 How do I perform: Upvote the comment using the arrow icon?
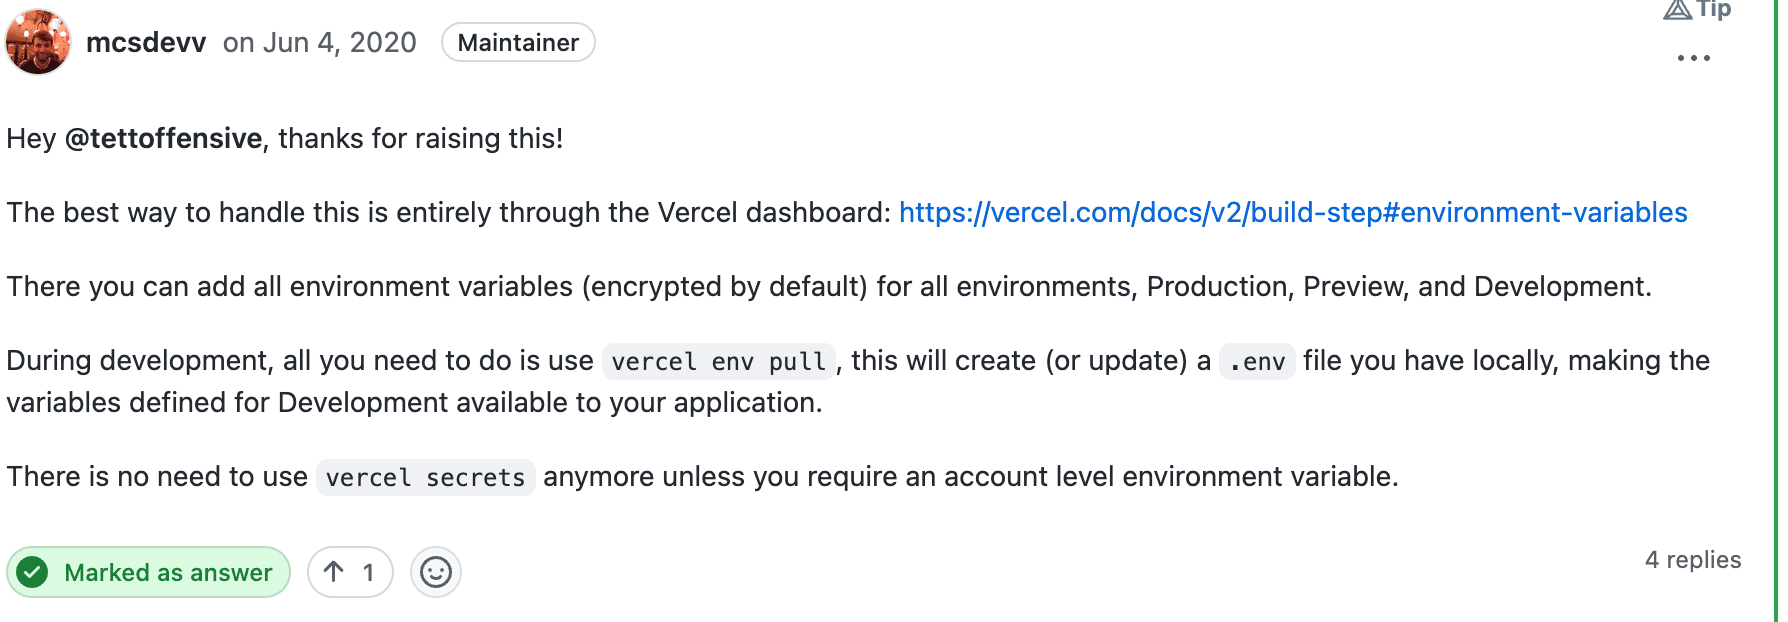click(x=335, y=571)
